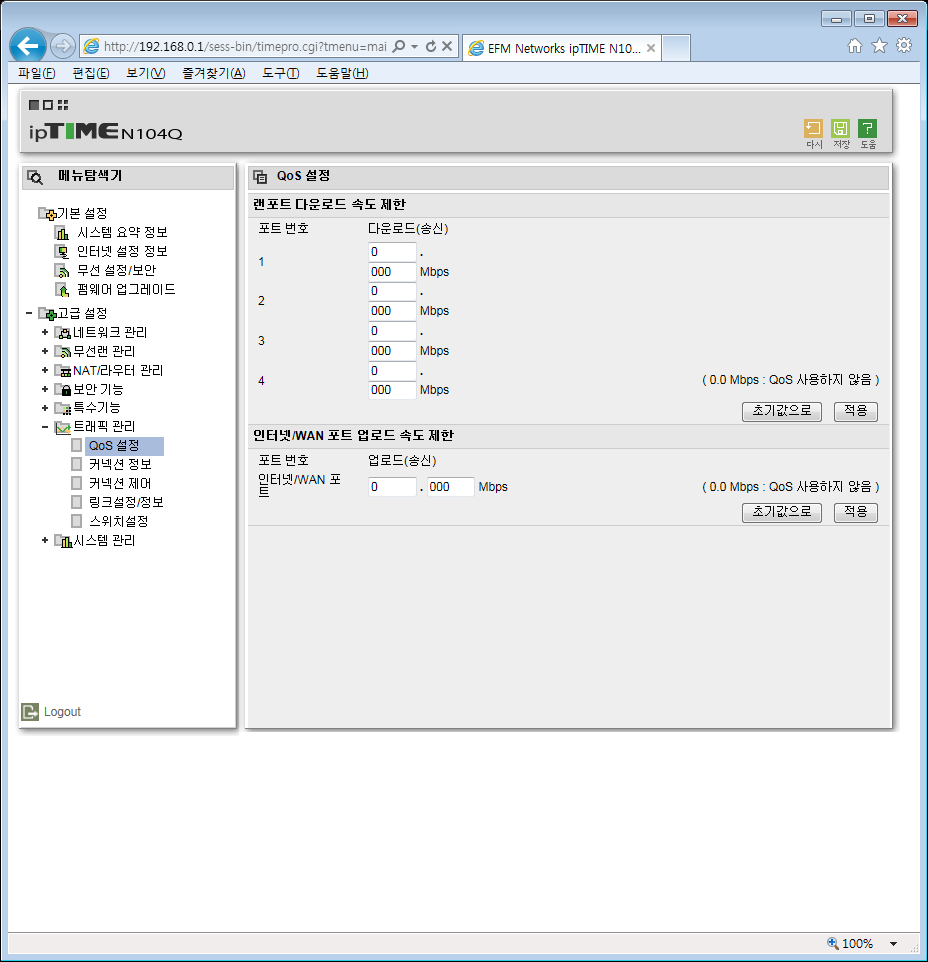Open 인터넷 설정 정보 in basic settings
The width and height of the screenshot is (928, 962).
(x=122, y=252)
